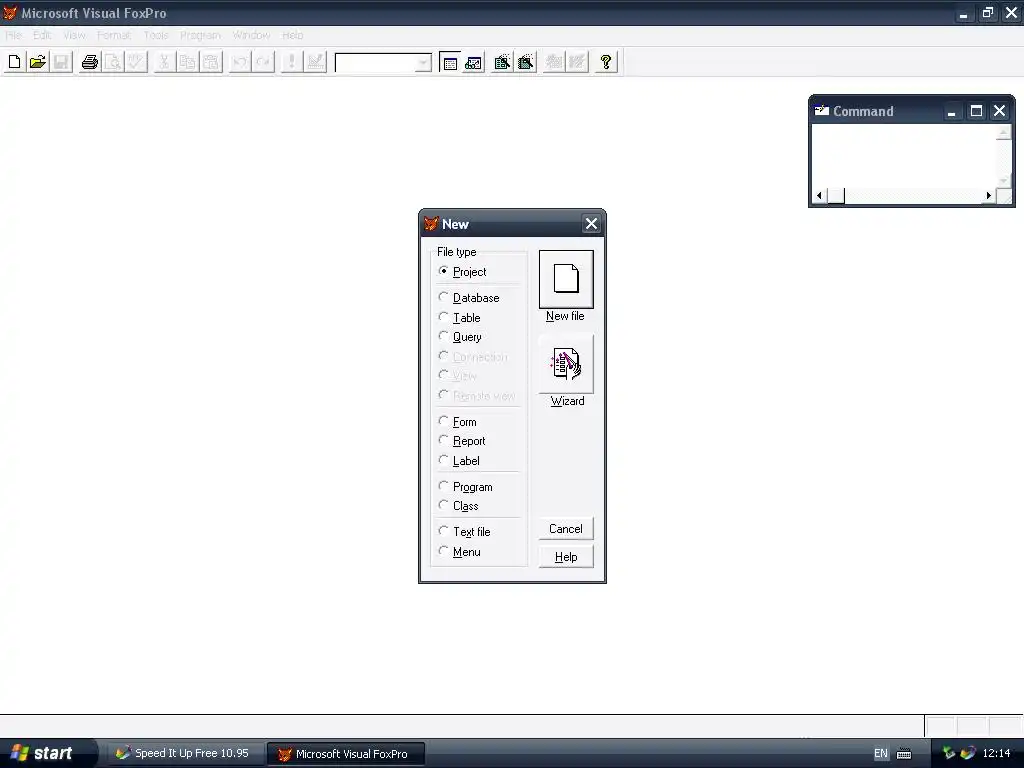The image size is (1024, 768).
Task: Launch the Report Wizard toolbar icon
Action: pos(526,62)
